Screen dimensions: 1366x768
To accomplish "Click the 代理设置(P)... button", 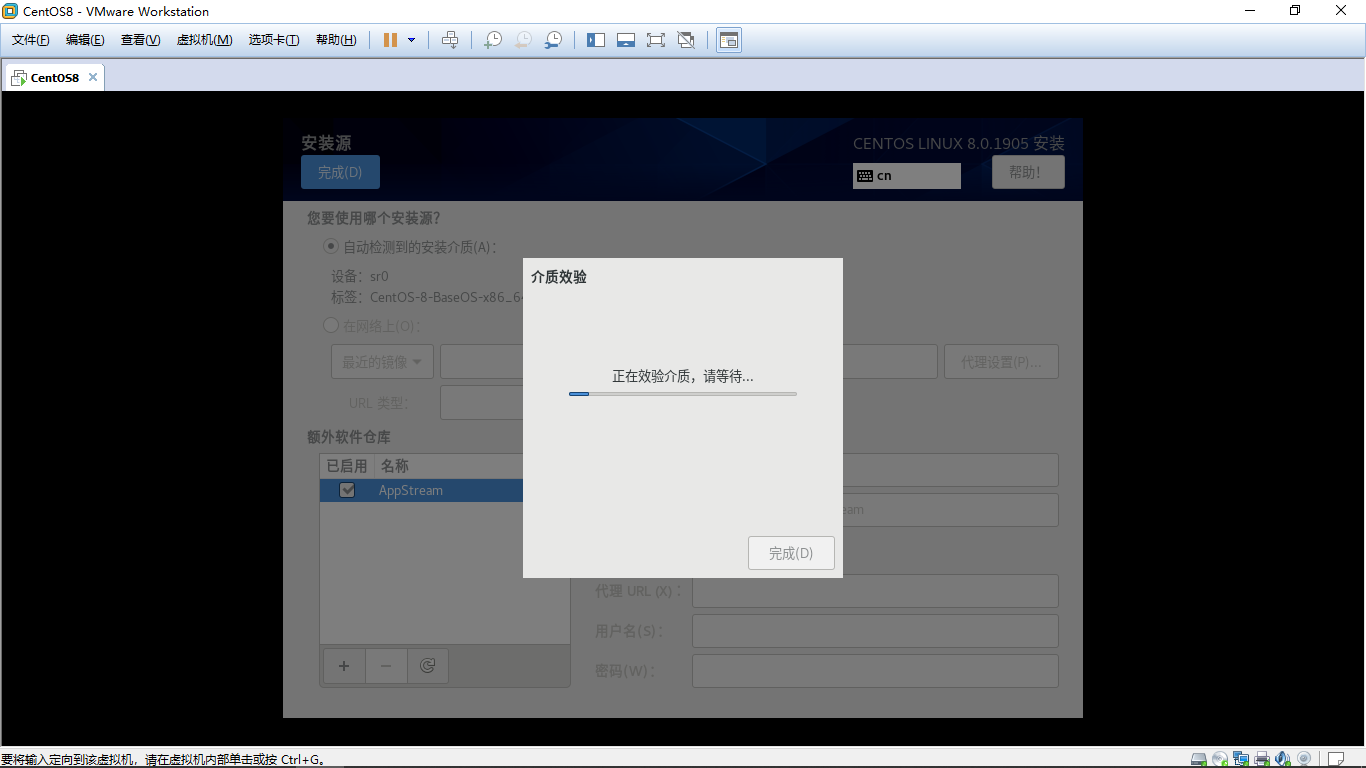I will pyautogui.click(x=1001, y=362).
